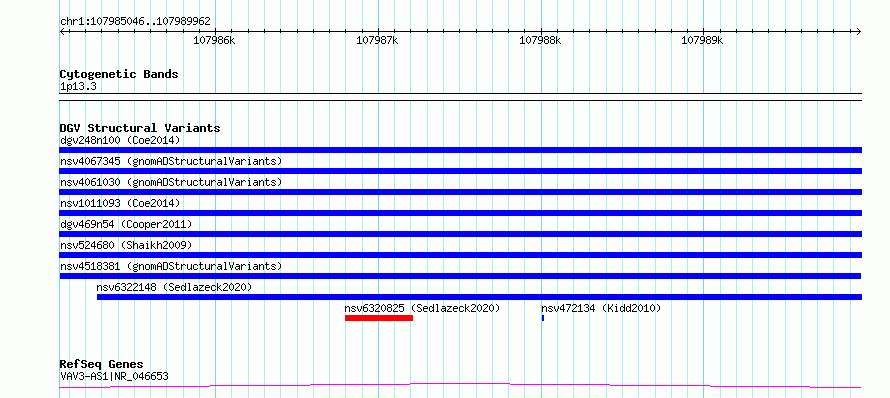890x398 pixels.
Task: Open nsv6320825 (Sedlazeck2020) label
Action: (x=422, y=308)
